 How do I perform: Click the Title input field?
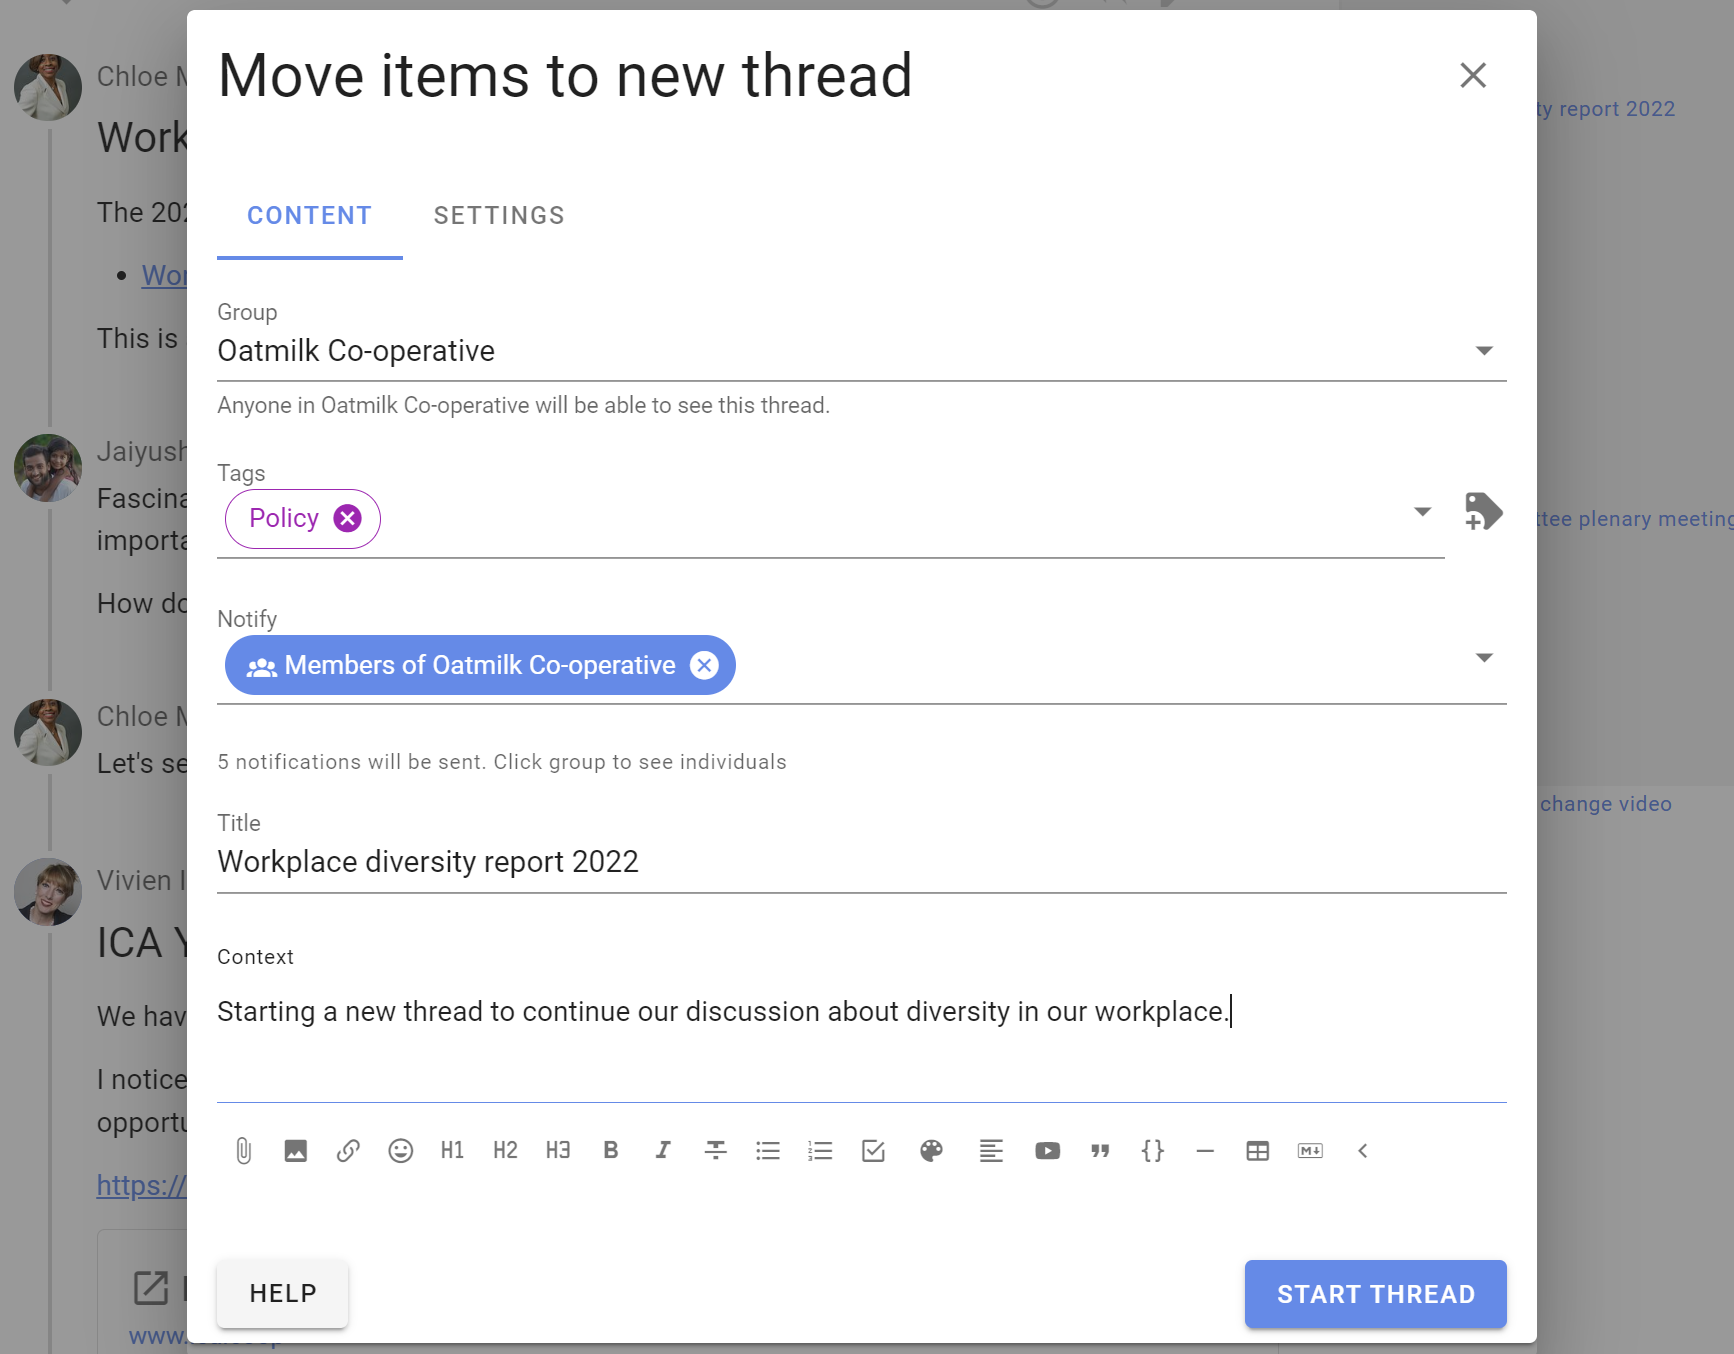(x=862, y=862)
